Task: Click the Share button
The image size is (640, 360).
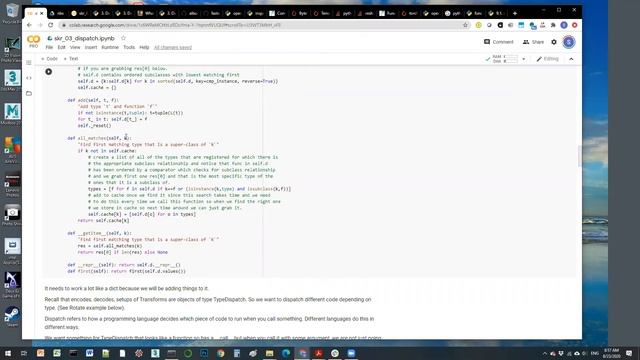Action: [533, 42]
